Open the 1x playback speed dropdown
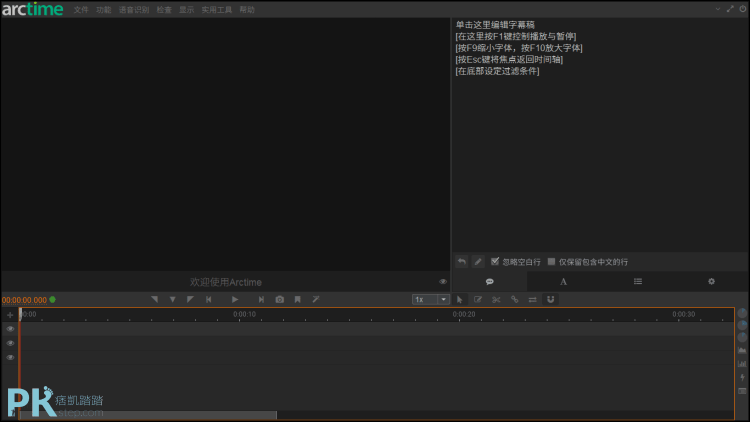Viewport: 750px width, 422px height. (x=431, y=300)
